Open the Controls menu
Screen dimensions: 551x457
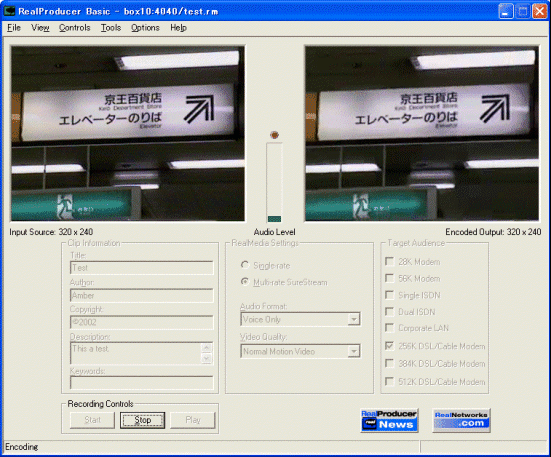[x=74, y=28]
